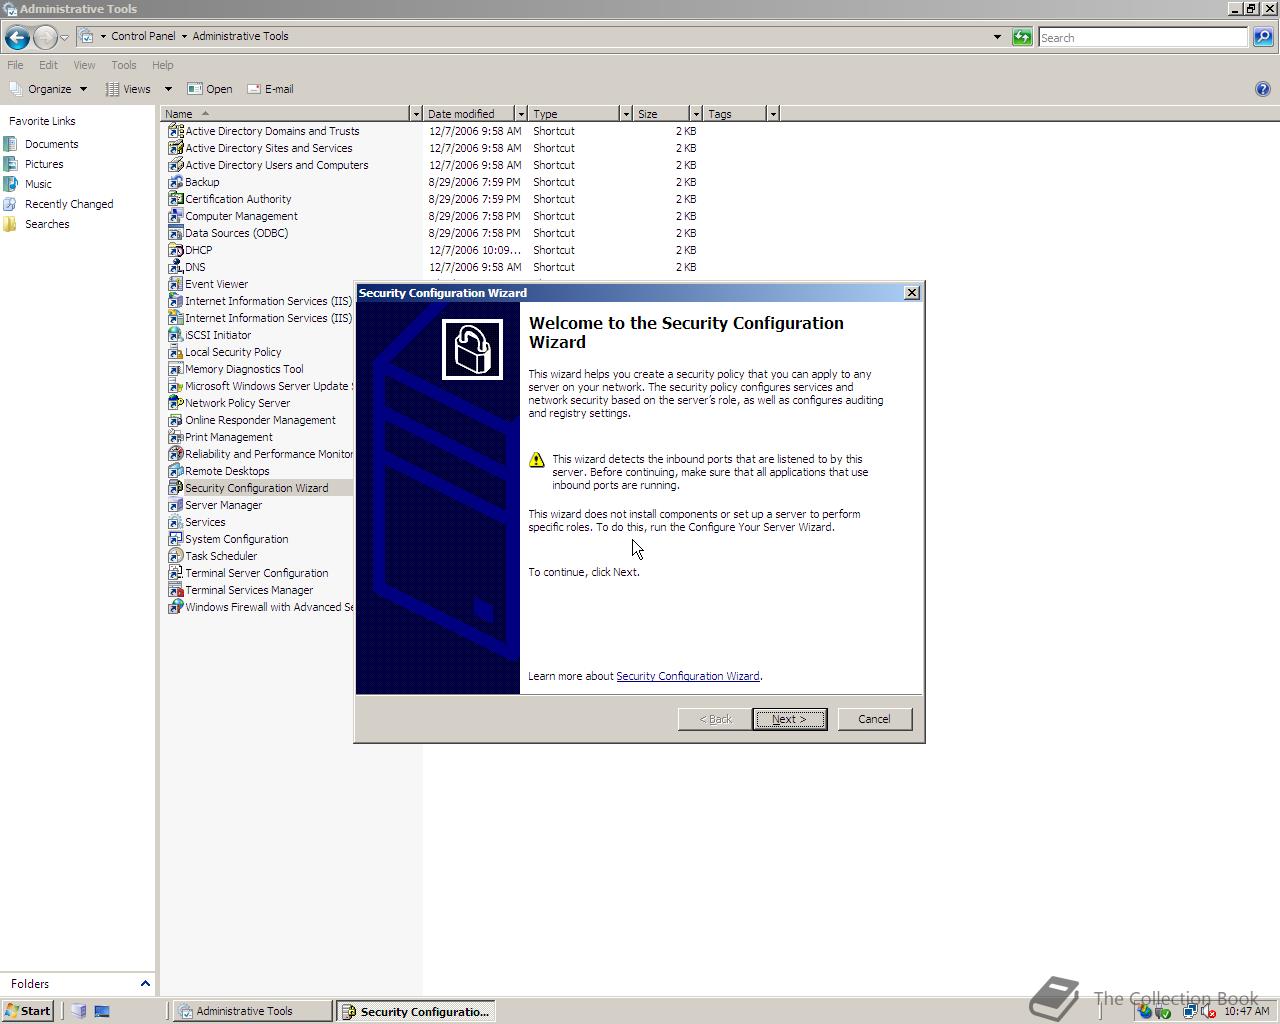Select the DNS shortcut icon
The width and height of the screenshot is (1280, 1024).
pos(175,267)
